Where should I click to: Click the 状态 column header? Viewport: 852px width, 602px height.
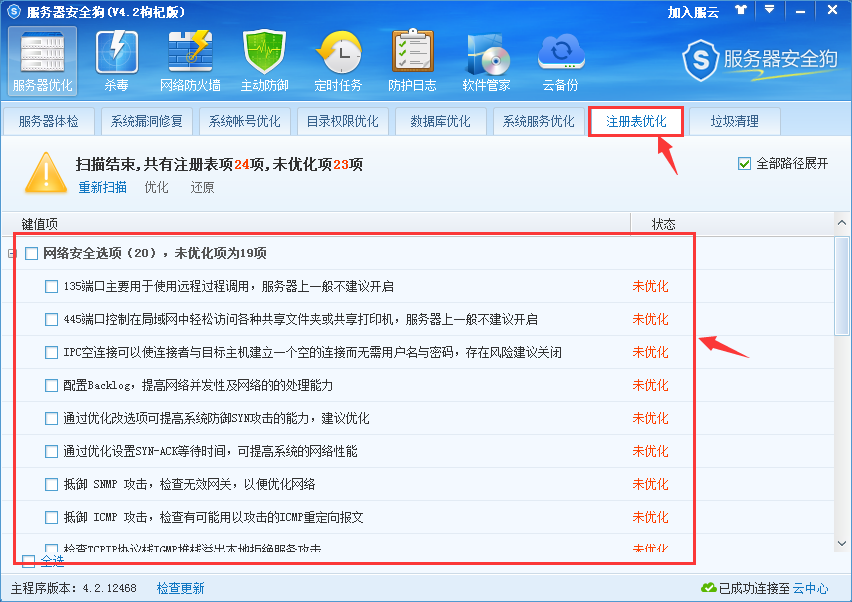click(x=732, y=224)
